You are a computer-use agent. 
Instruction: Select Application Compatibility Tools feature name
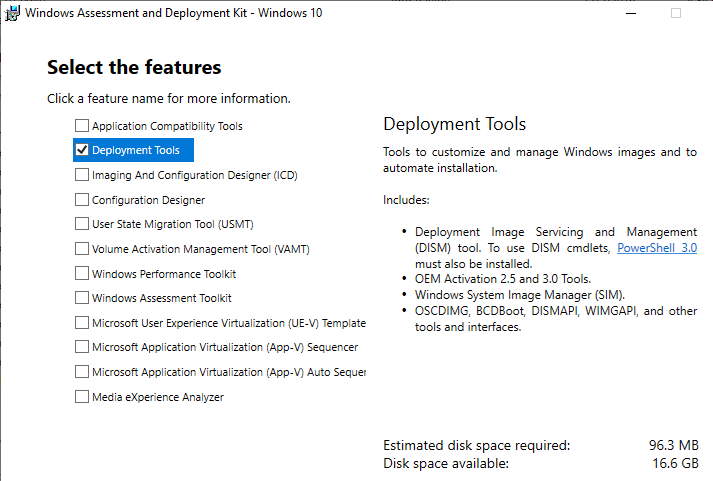167,126
